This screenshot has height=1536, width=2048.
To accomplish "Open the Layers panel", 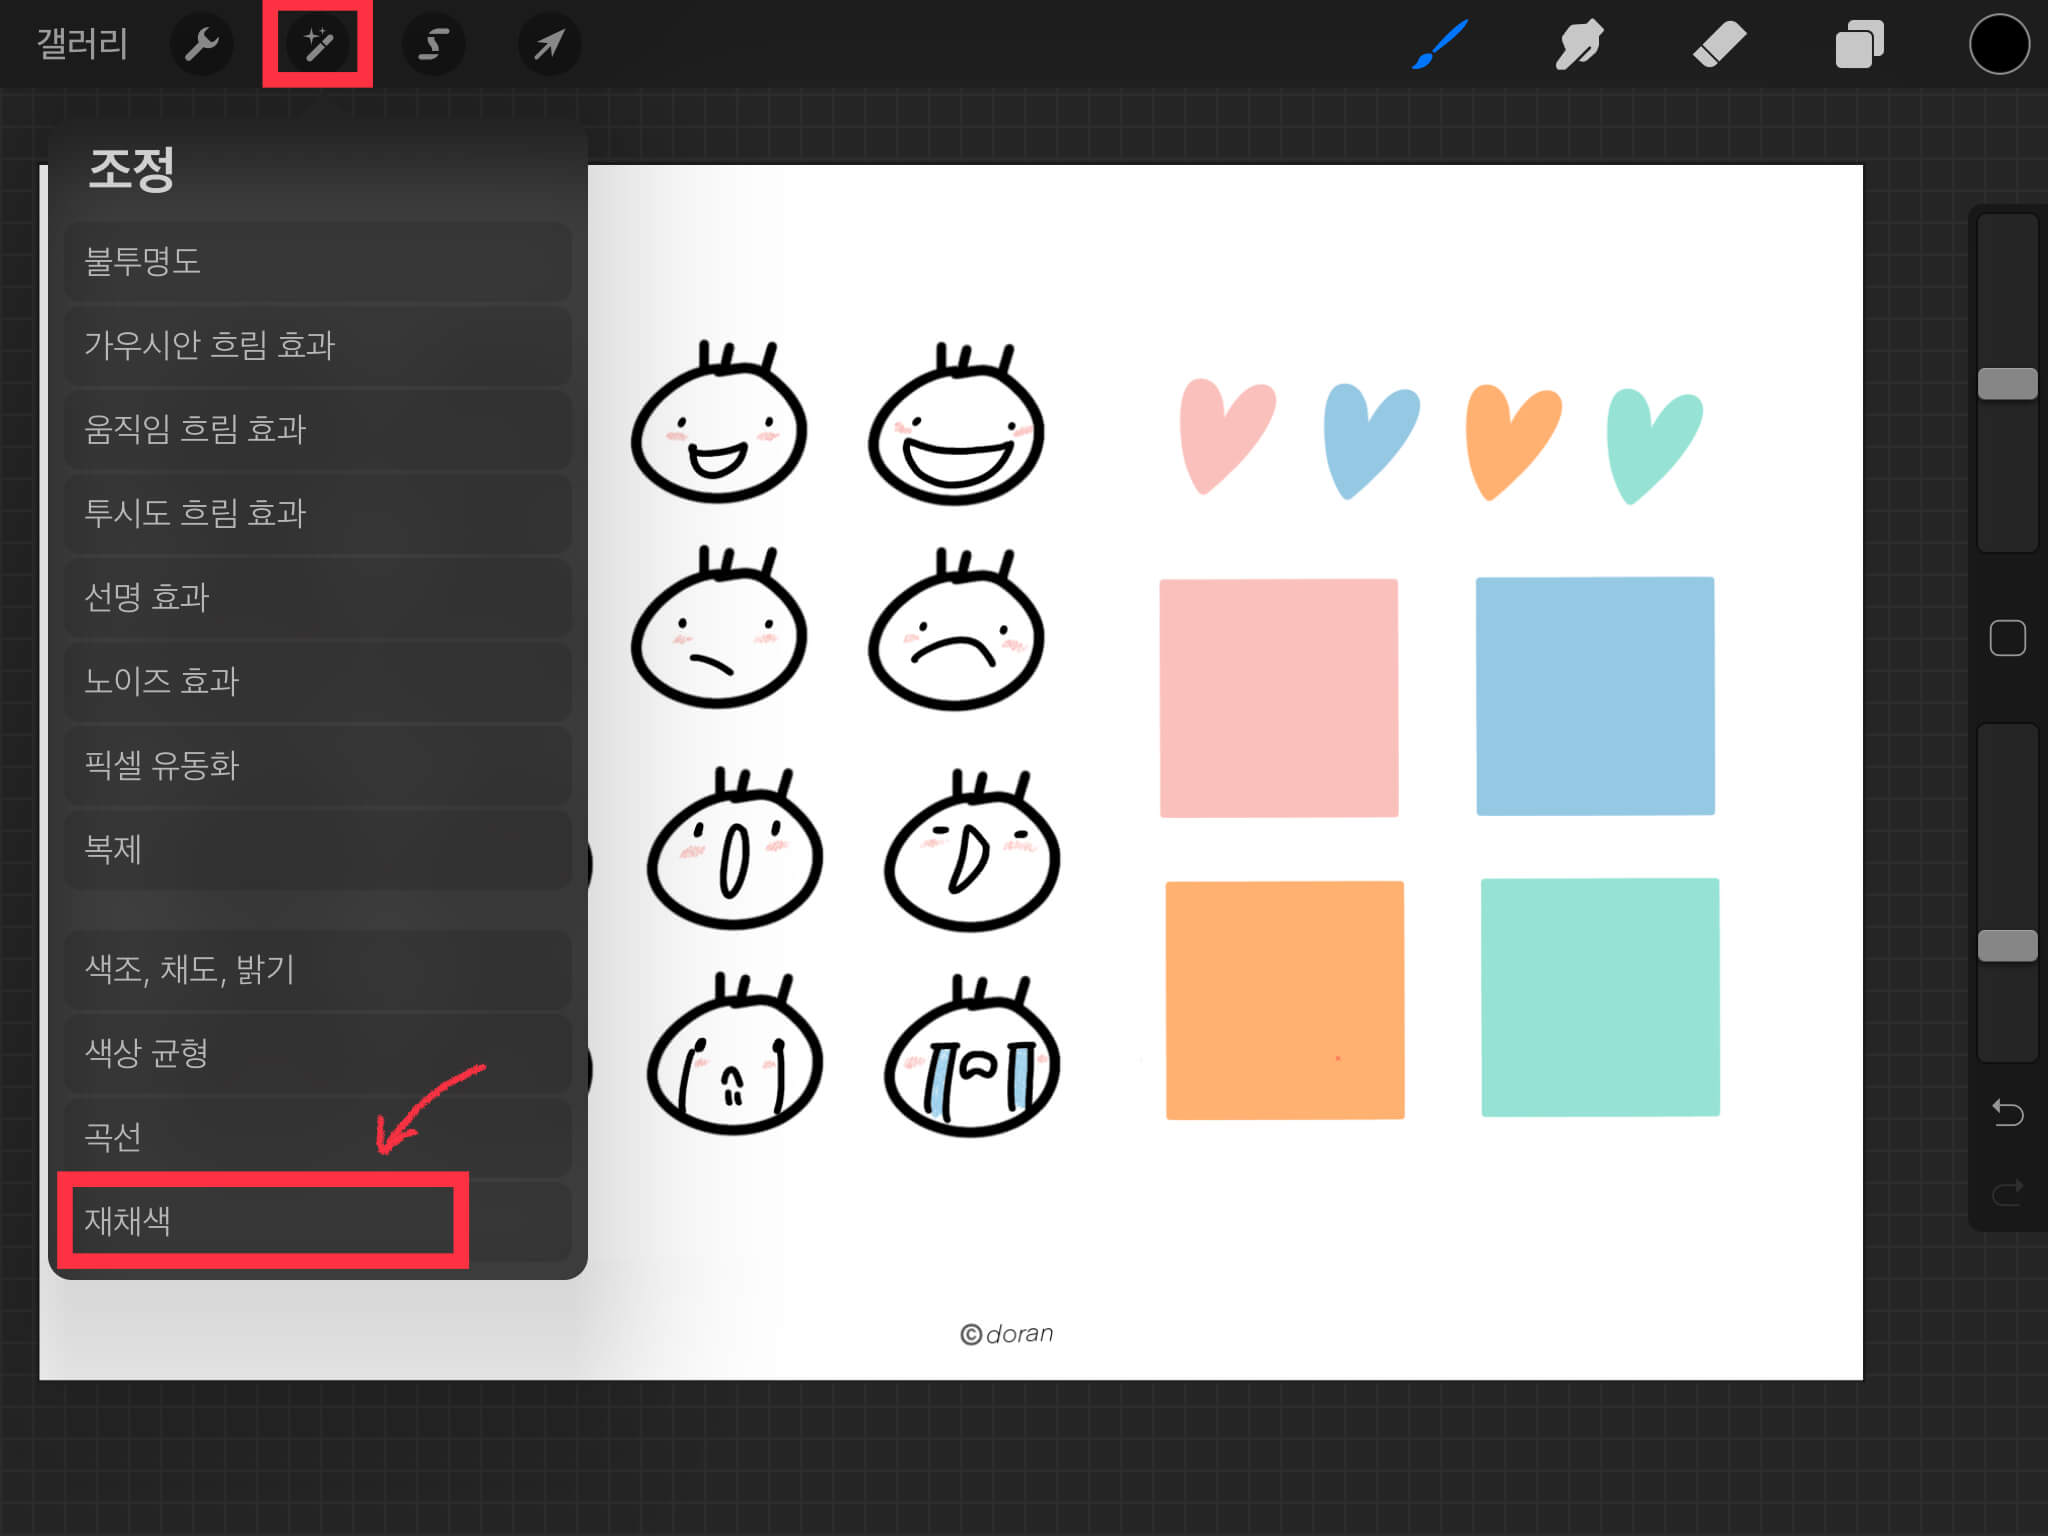I will (x=1859, y=44).
